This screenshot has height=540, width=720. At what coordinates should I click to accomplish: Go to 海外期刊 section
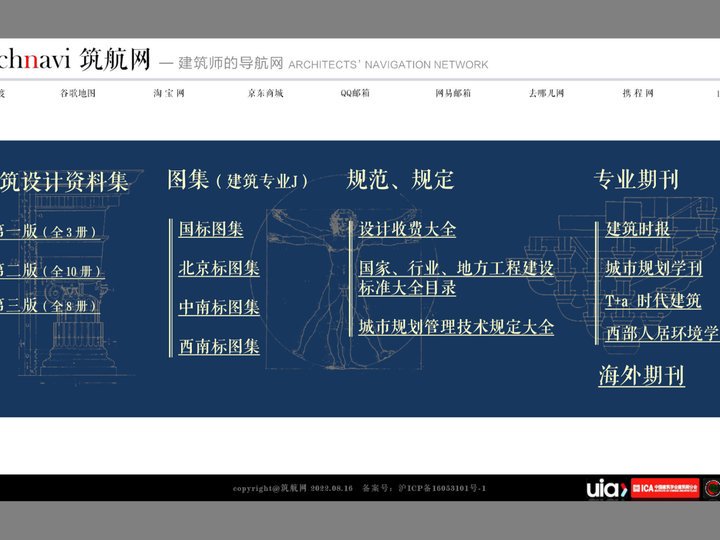coord(641,376)
